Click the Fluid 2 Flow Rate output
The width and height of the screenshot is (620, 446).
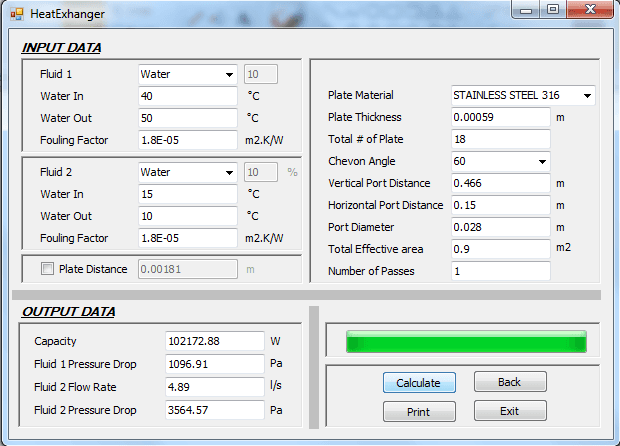click(215, 387)
